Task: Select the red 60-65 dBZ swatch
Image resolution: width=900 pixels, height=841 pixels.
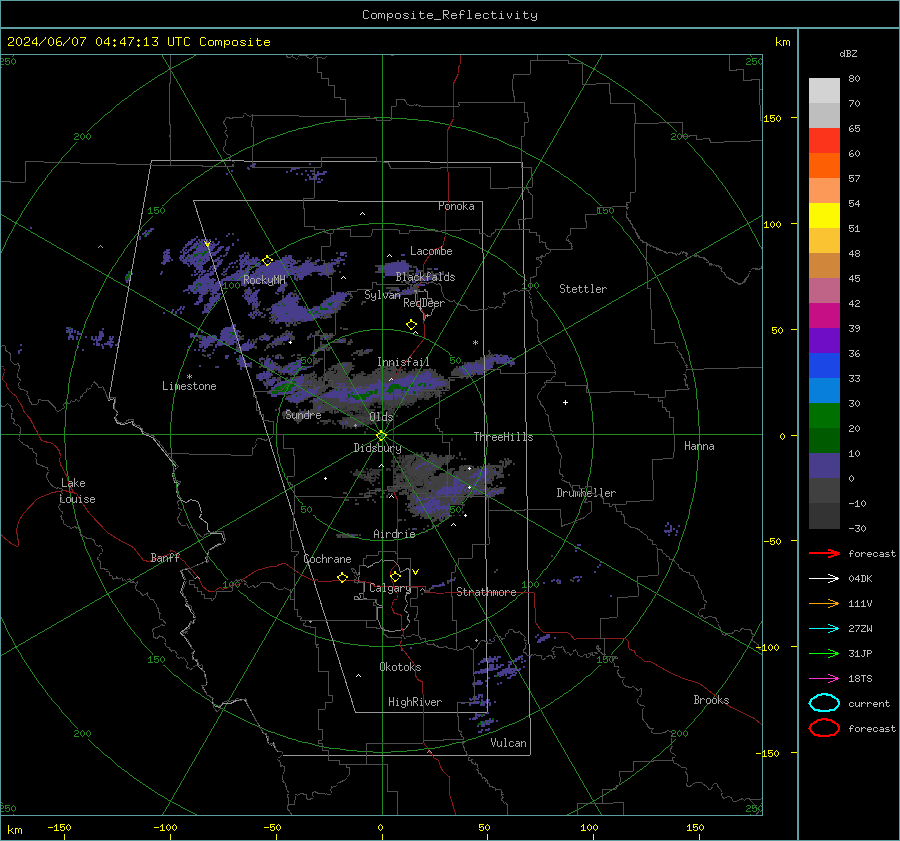Action: pyautogui.click(x=824, y=141)
